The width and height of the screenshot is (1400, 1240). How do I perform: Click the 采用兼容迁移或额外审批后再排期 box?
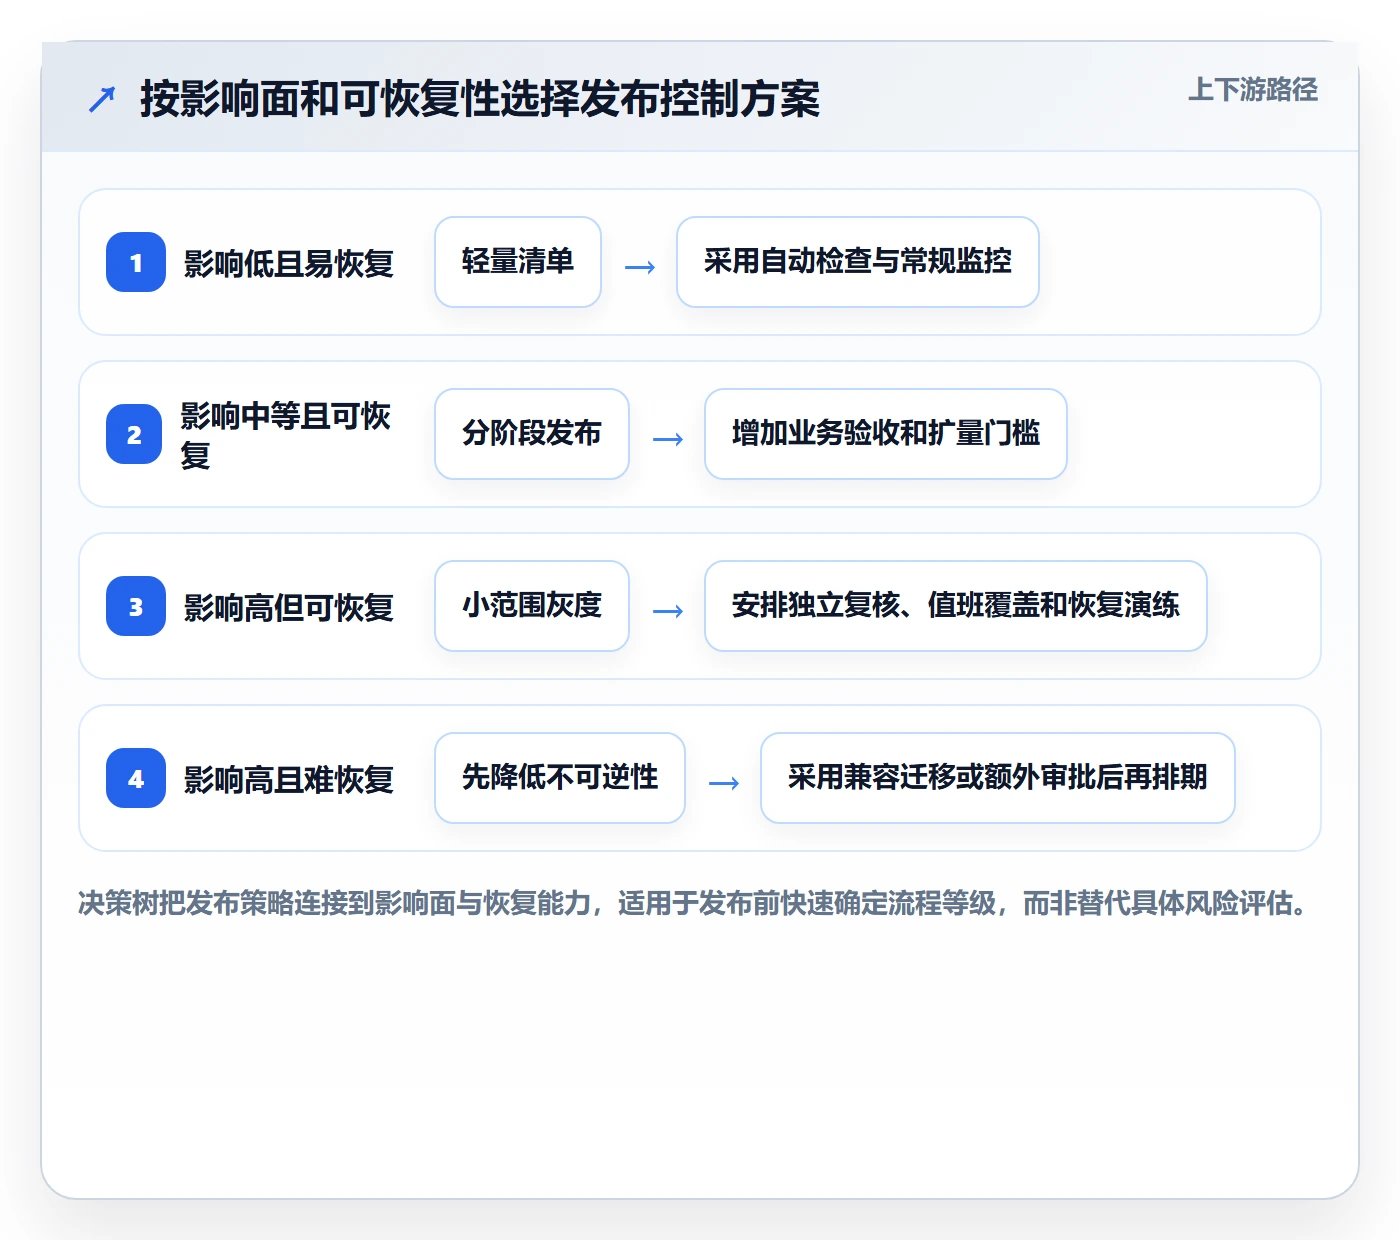coord(998,778)
